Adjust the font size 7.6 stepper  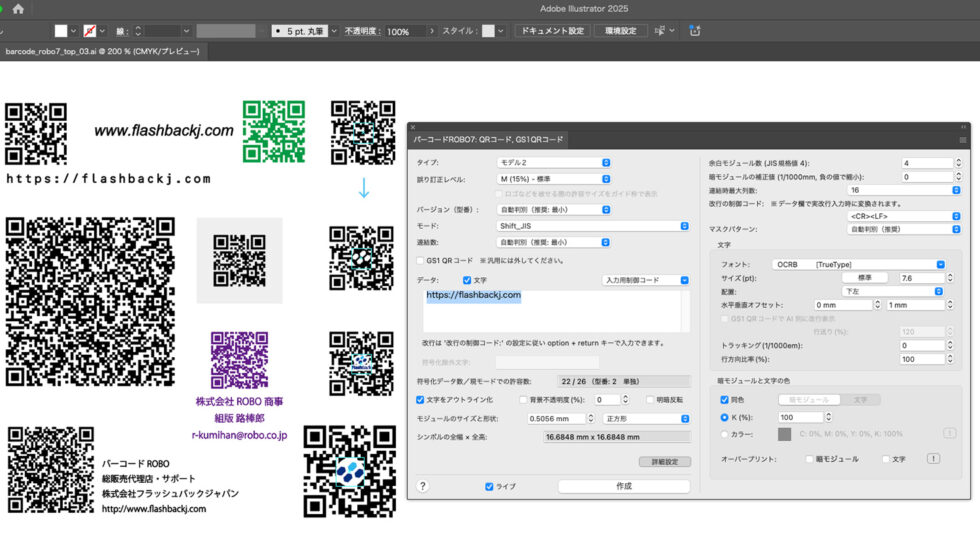pyautogui.click(x=950, y=278)
